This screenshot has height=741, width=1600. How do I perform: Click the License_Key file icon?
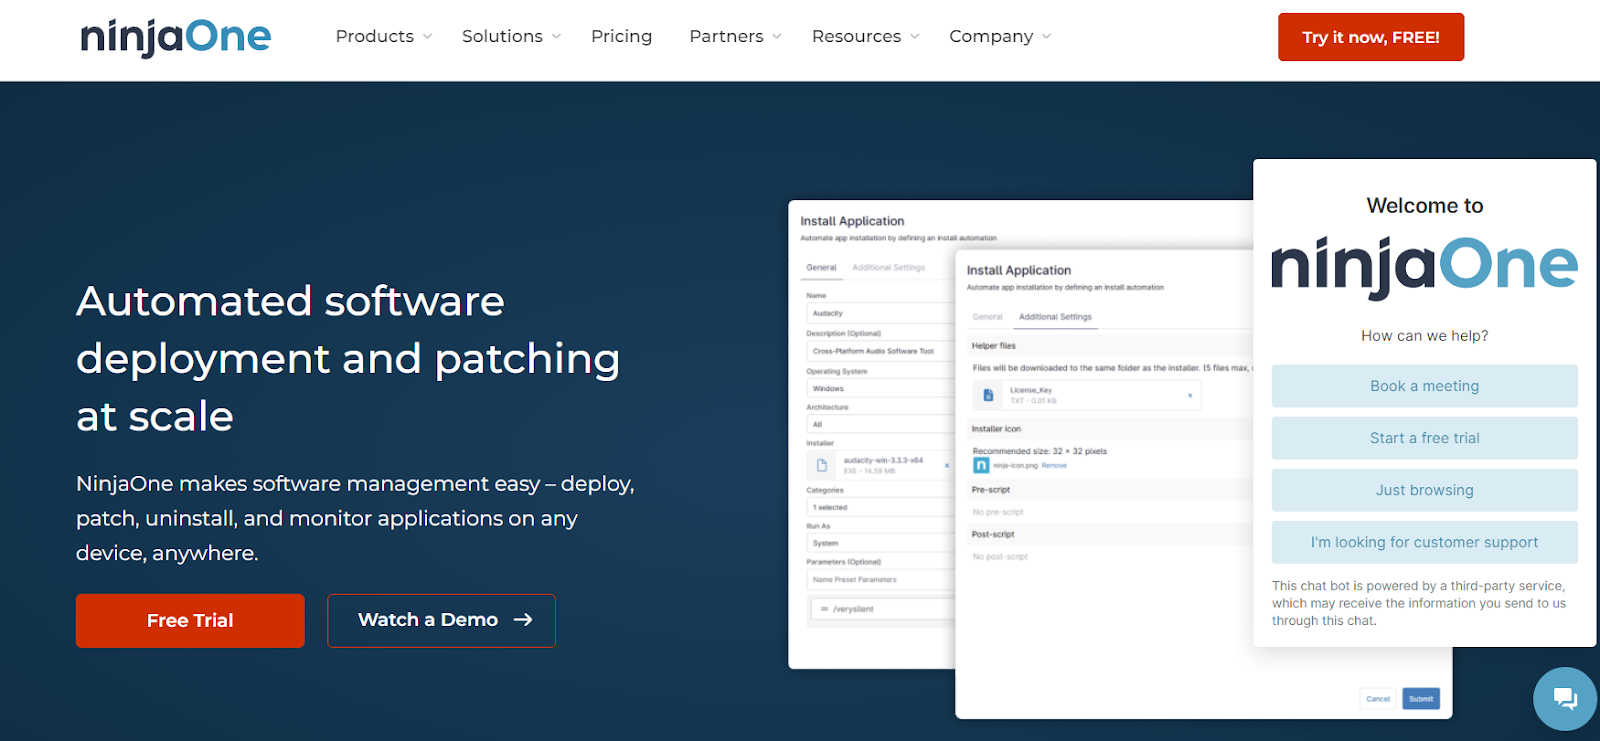[988, 395]
